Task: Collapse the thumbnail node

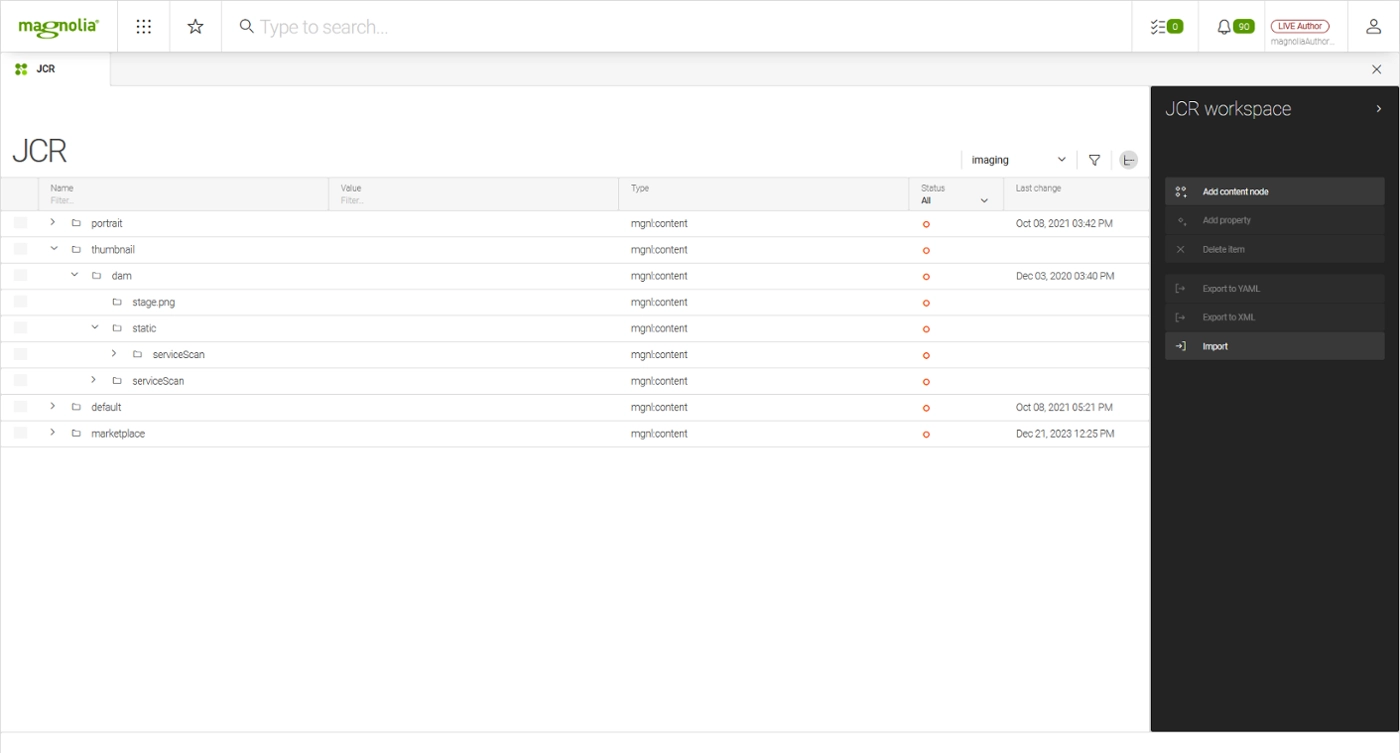Action: [54, 249]
